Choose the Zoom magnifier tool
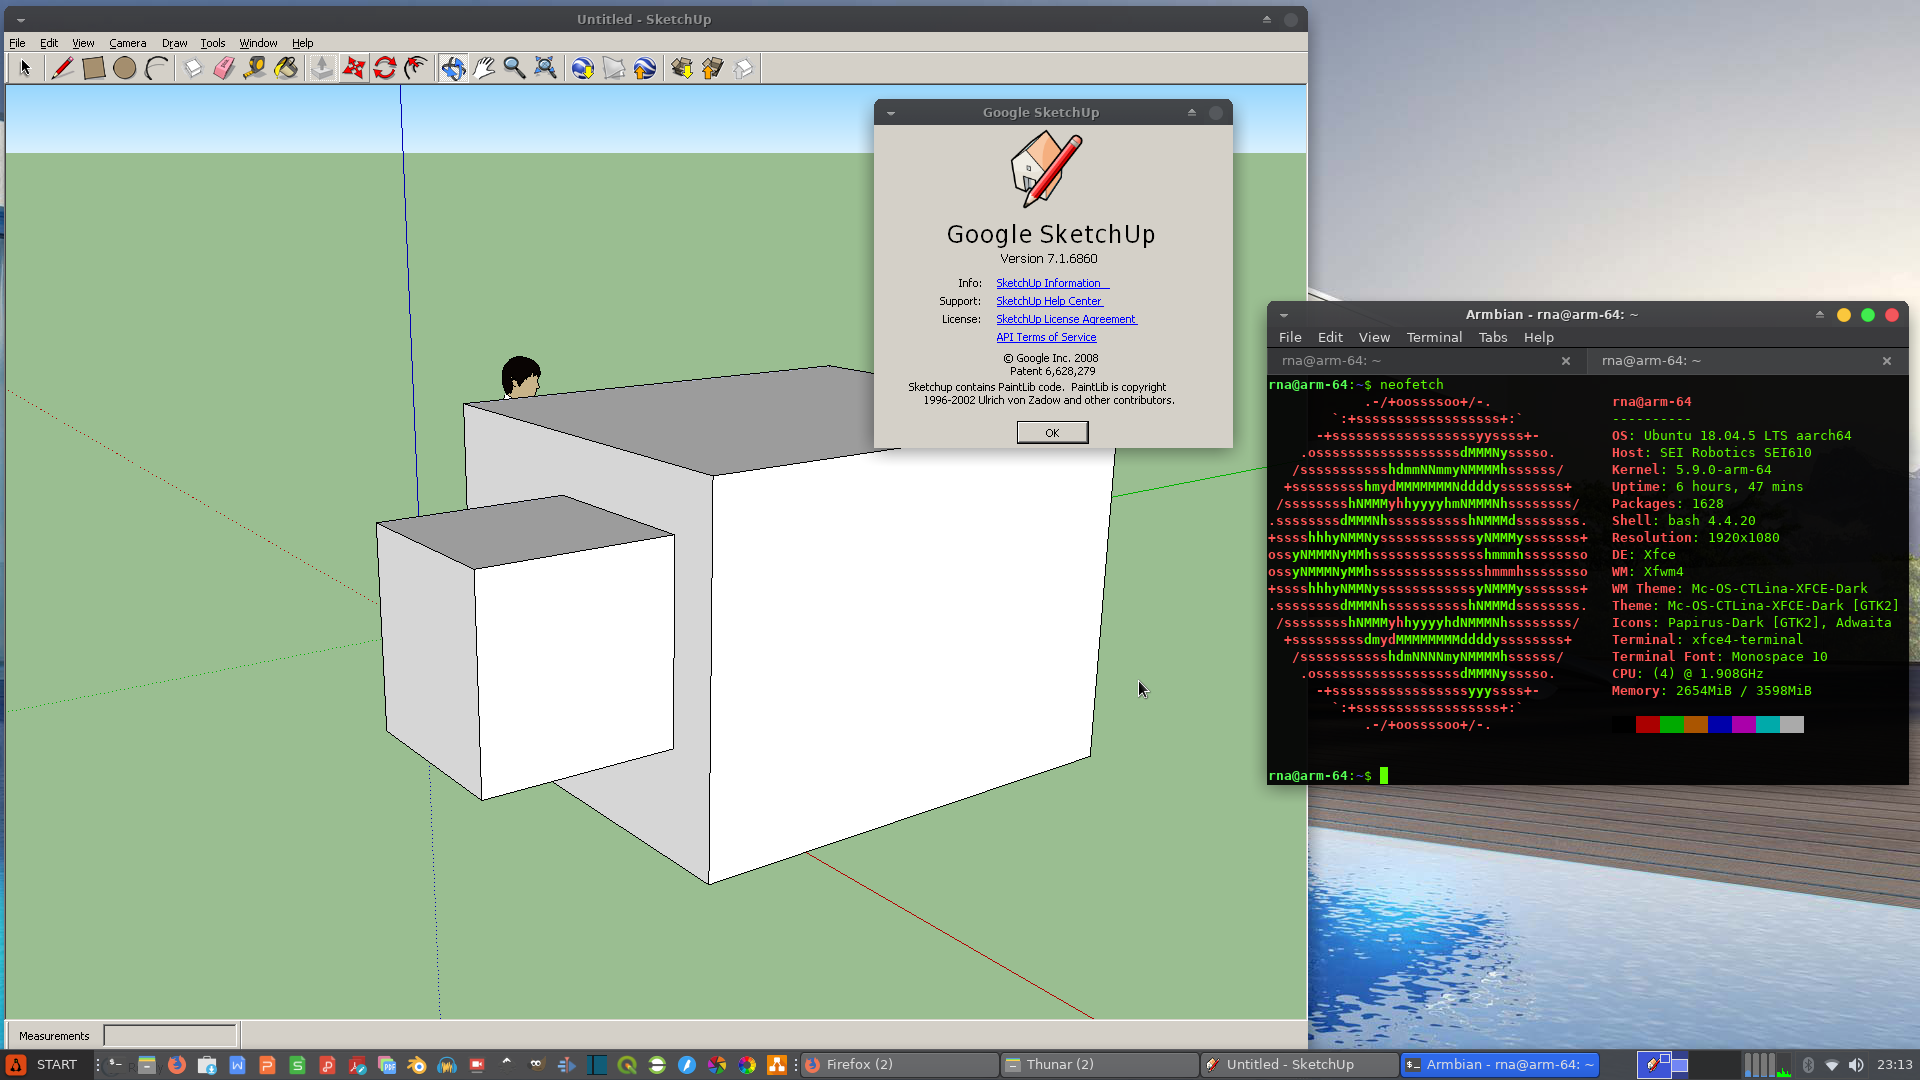1920x1080 pixels. pos(514,68)
